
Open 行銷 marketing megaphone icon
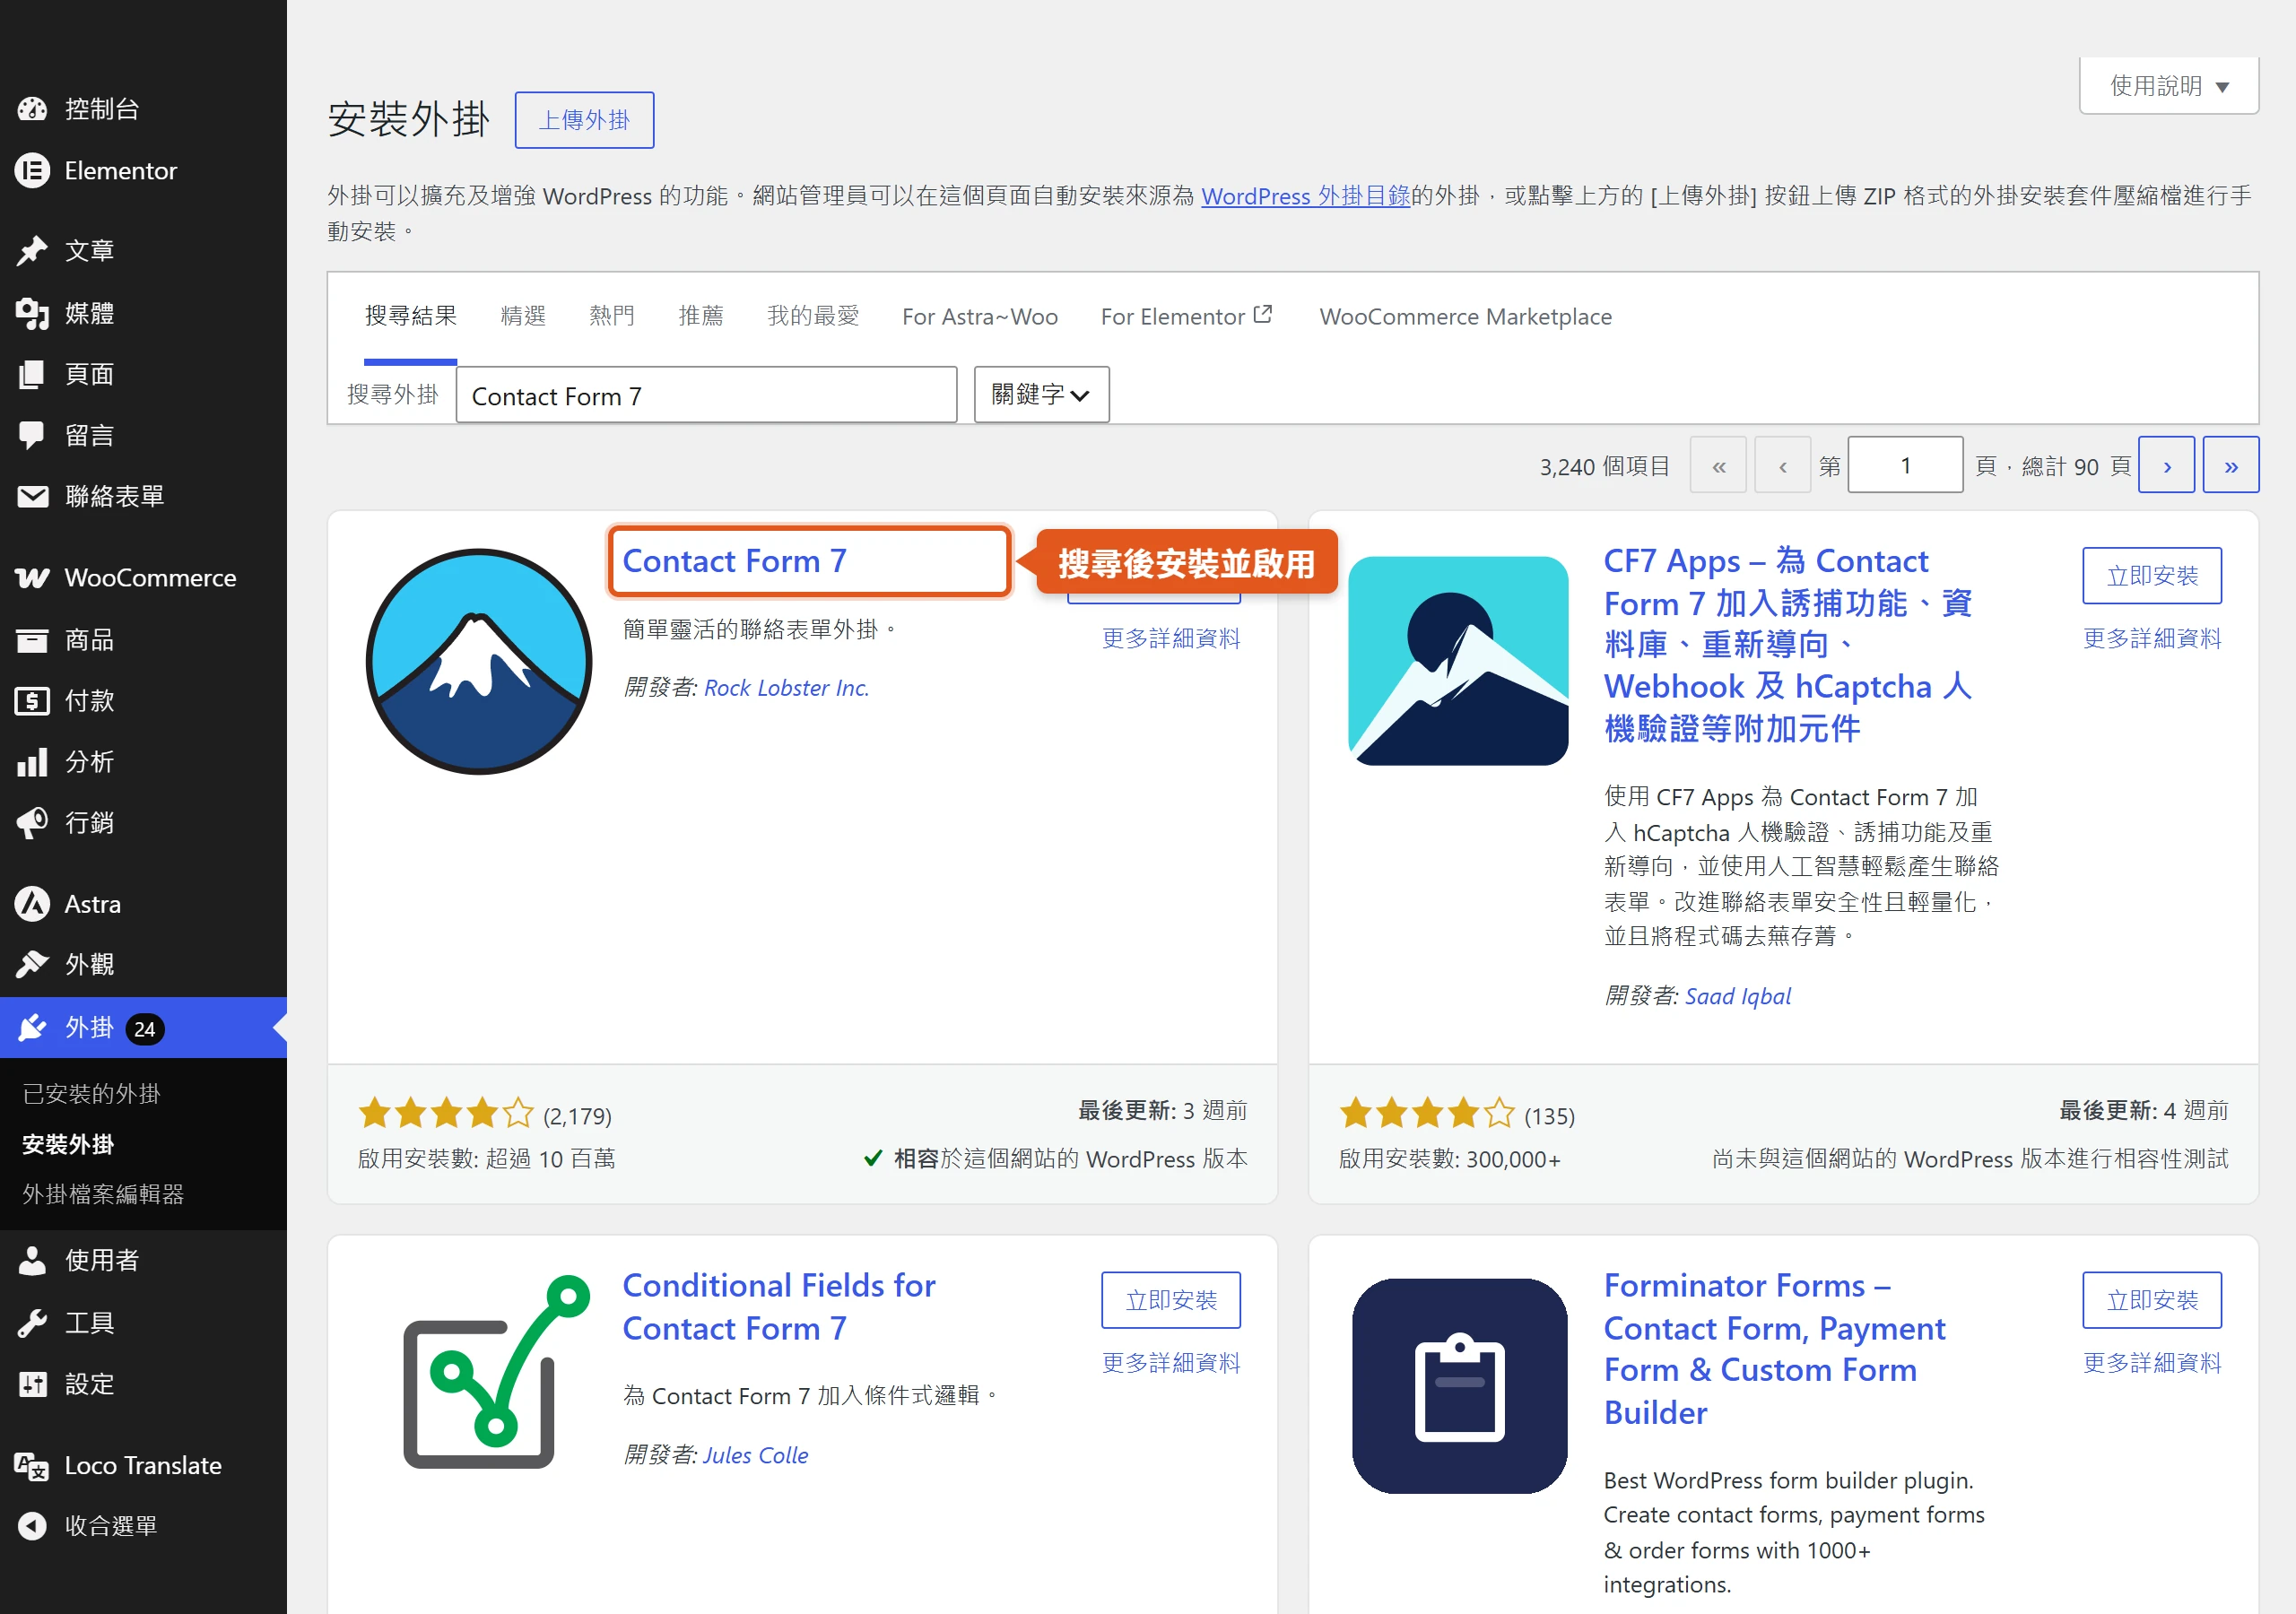point(32,823)
